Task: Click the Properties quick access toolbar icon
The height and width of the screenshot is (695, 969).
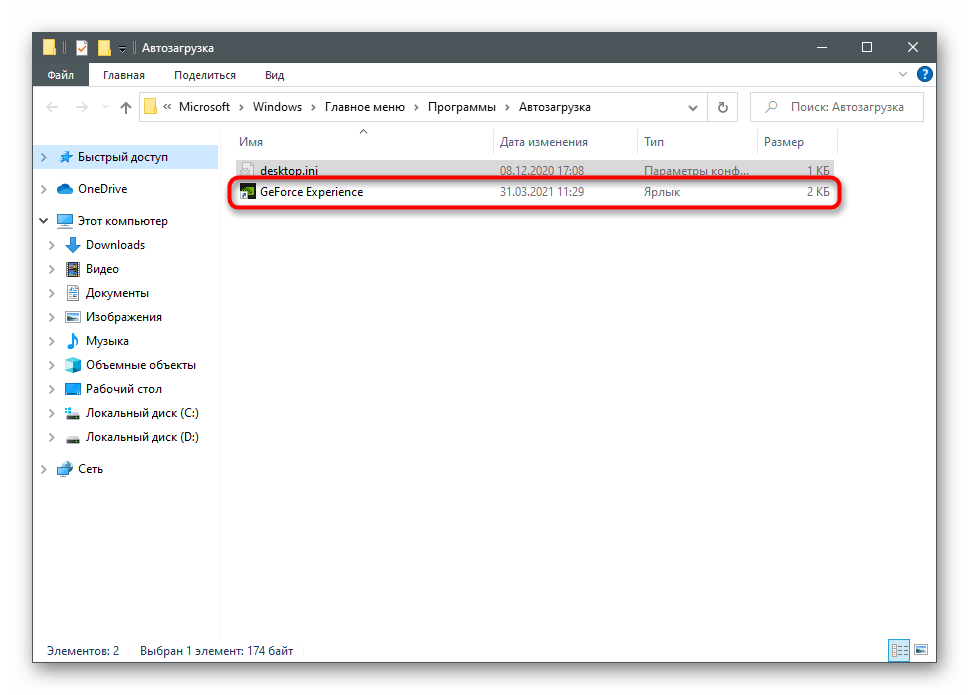Action: click(x=82, y=48)
